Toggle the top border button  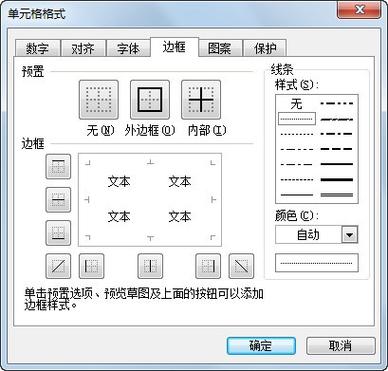tap(58, 166)
